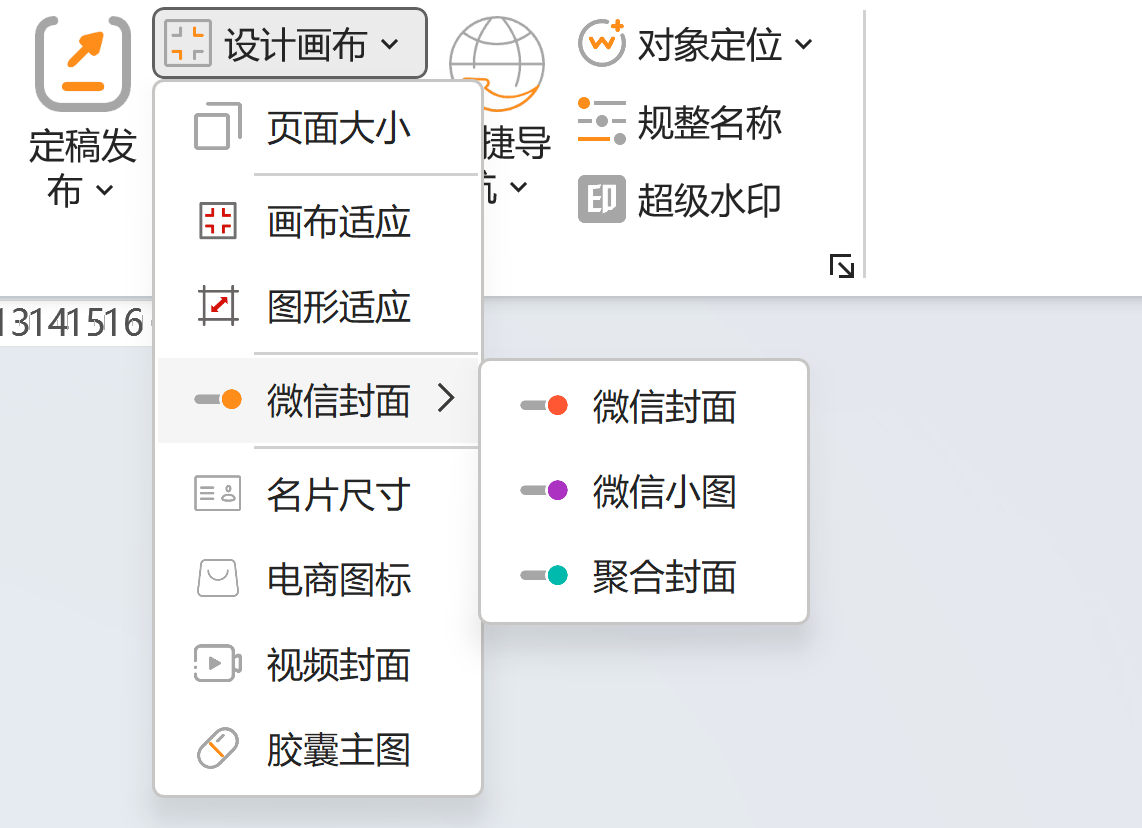1142x828 pixels.
Task: Open the 设计画布 dropdown button
Action: point(290,44)
